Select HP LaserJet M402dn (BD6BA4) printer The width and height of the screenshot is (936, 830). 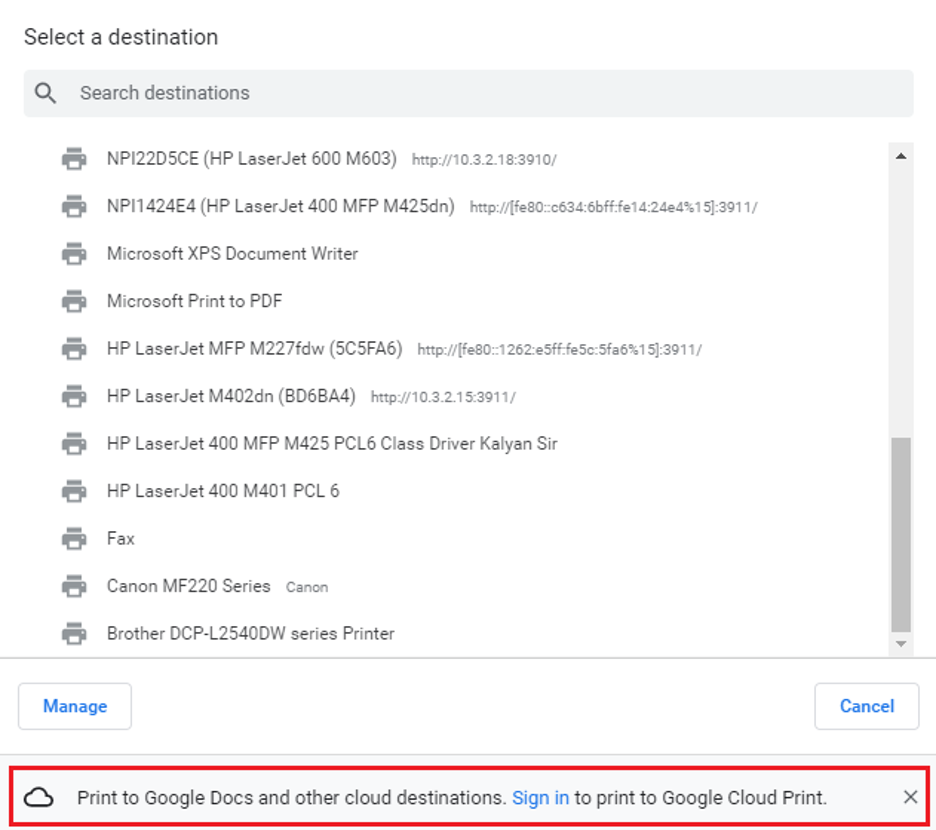[x=231, y=396]
